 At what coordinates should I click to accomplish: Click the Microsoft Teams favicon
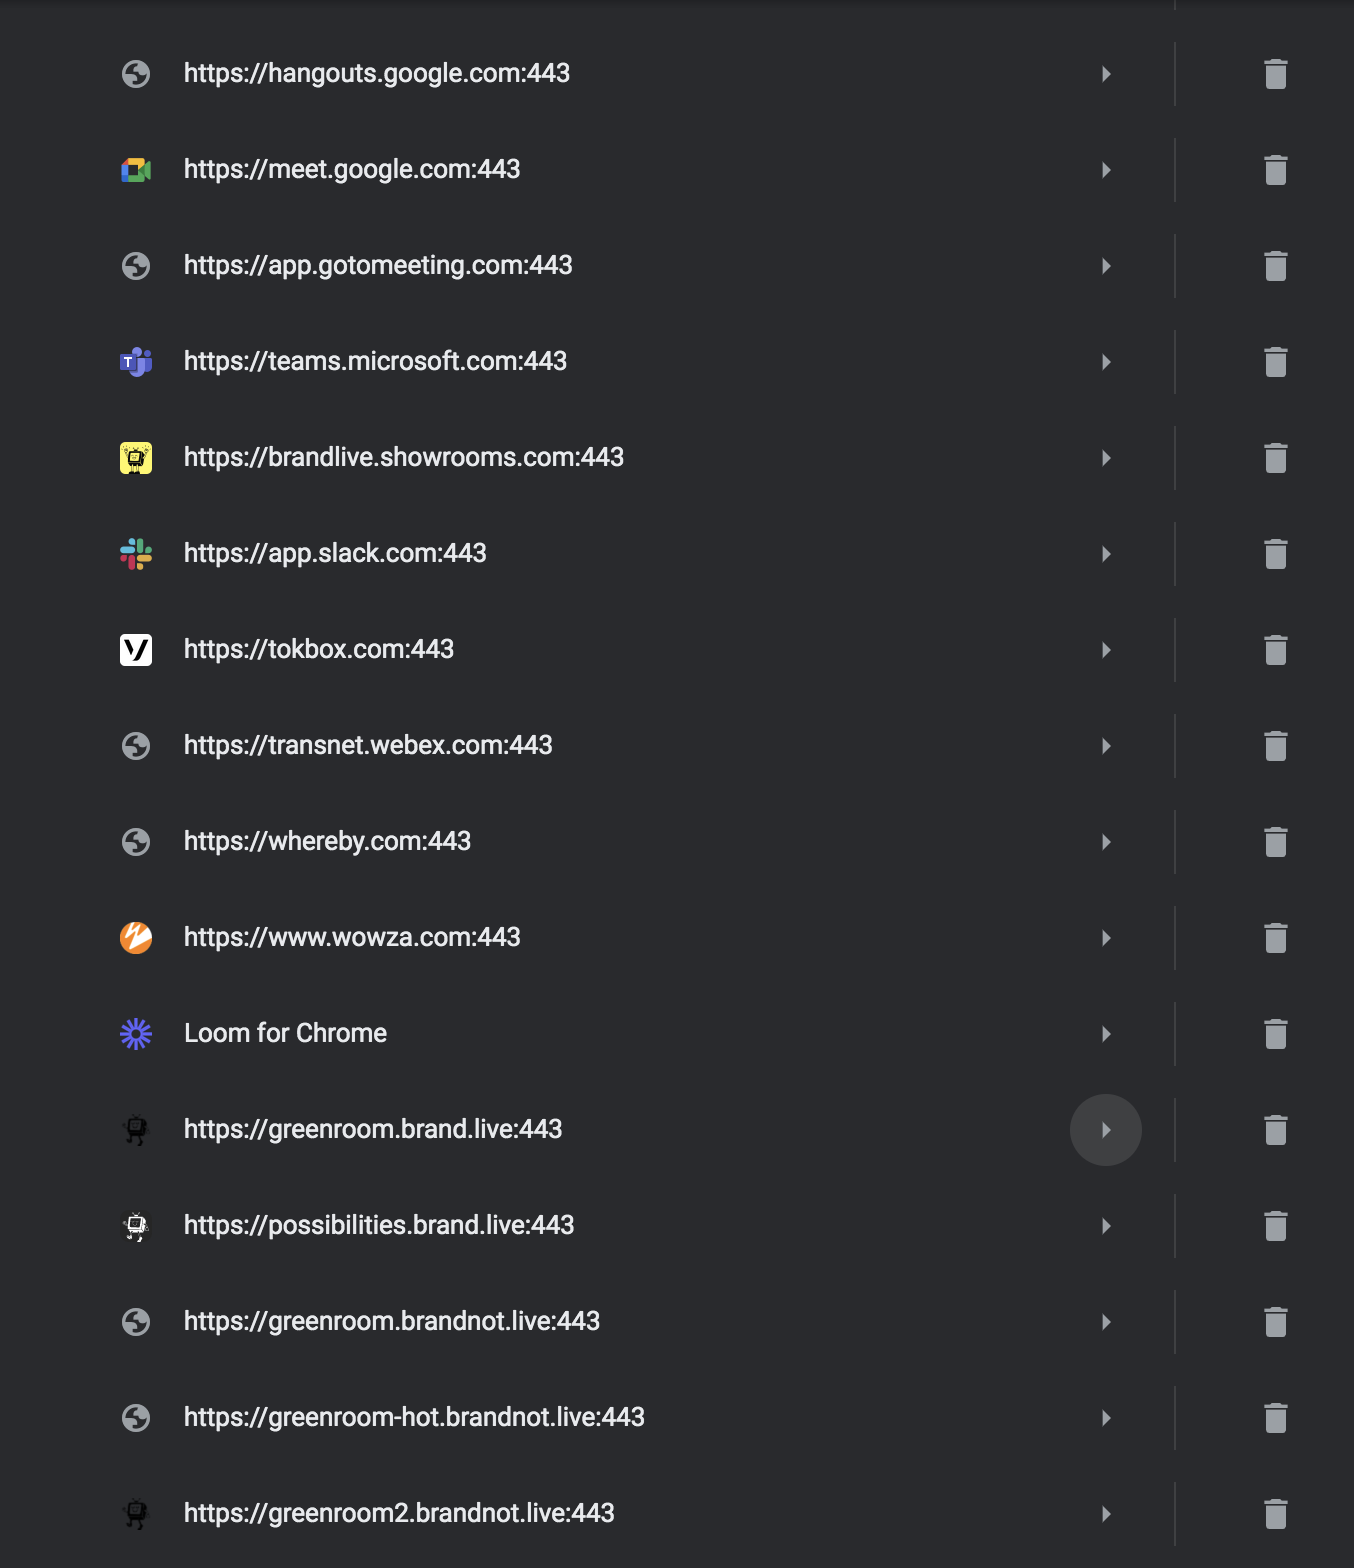click(x=136, y=362)
